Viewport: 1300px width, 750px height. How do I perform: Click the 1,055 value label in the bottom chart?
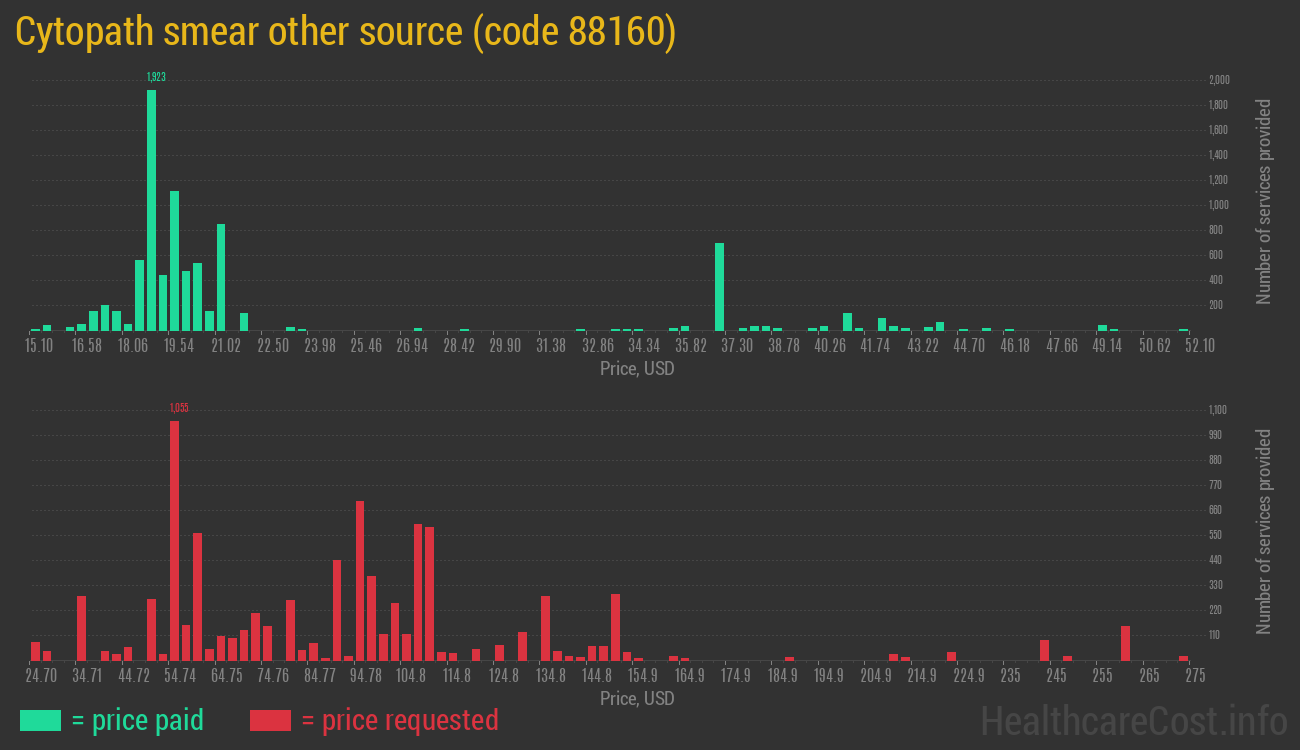coord(179,408)
